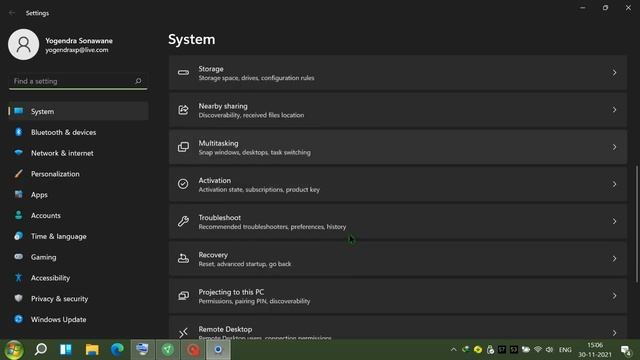Click the Settings page vertical scrollbar
This screenshot has height=360, width=640.
[x=637, y=224]
